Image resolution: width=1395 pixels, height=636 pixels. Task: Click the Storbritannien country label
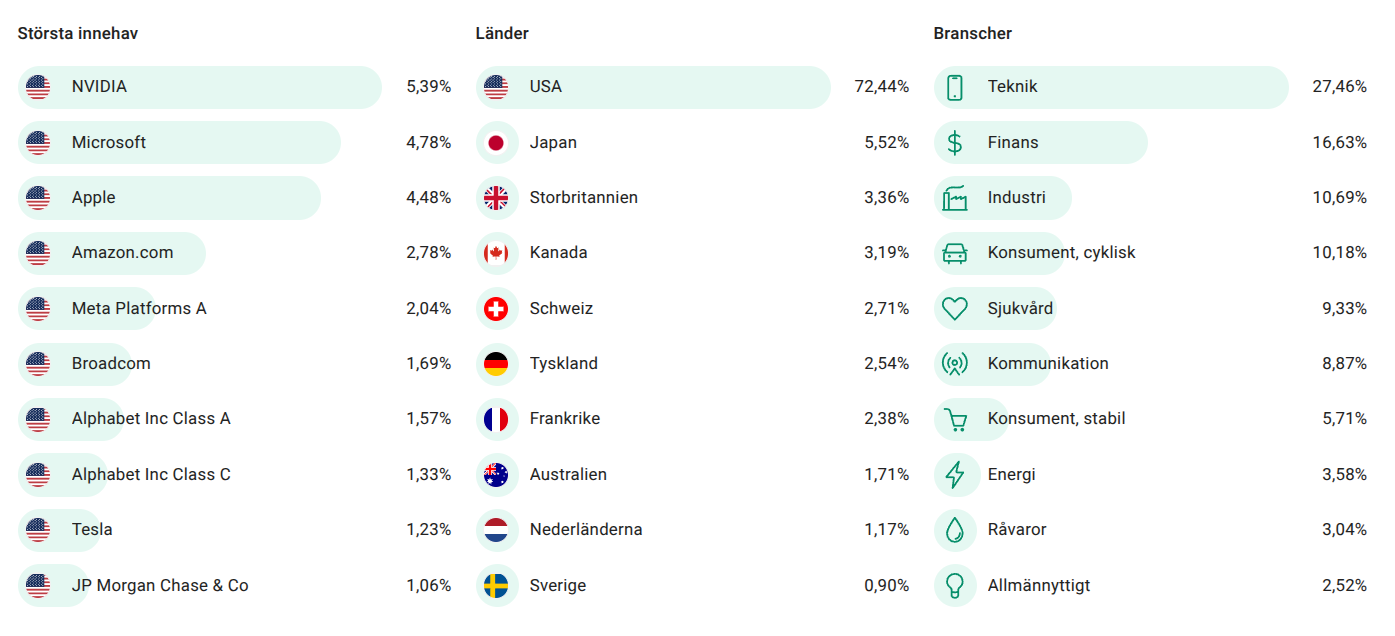583,198
